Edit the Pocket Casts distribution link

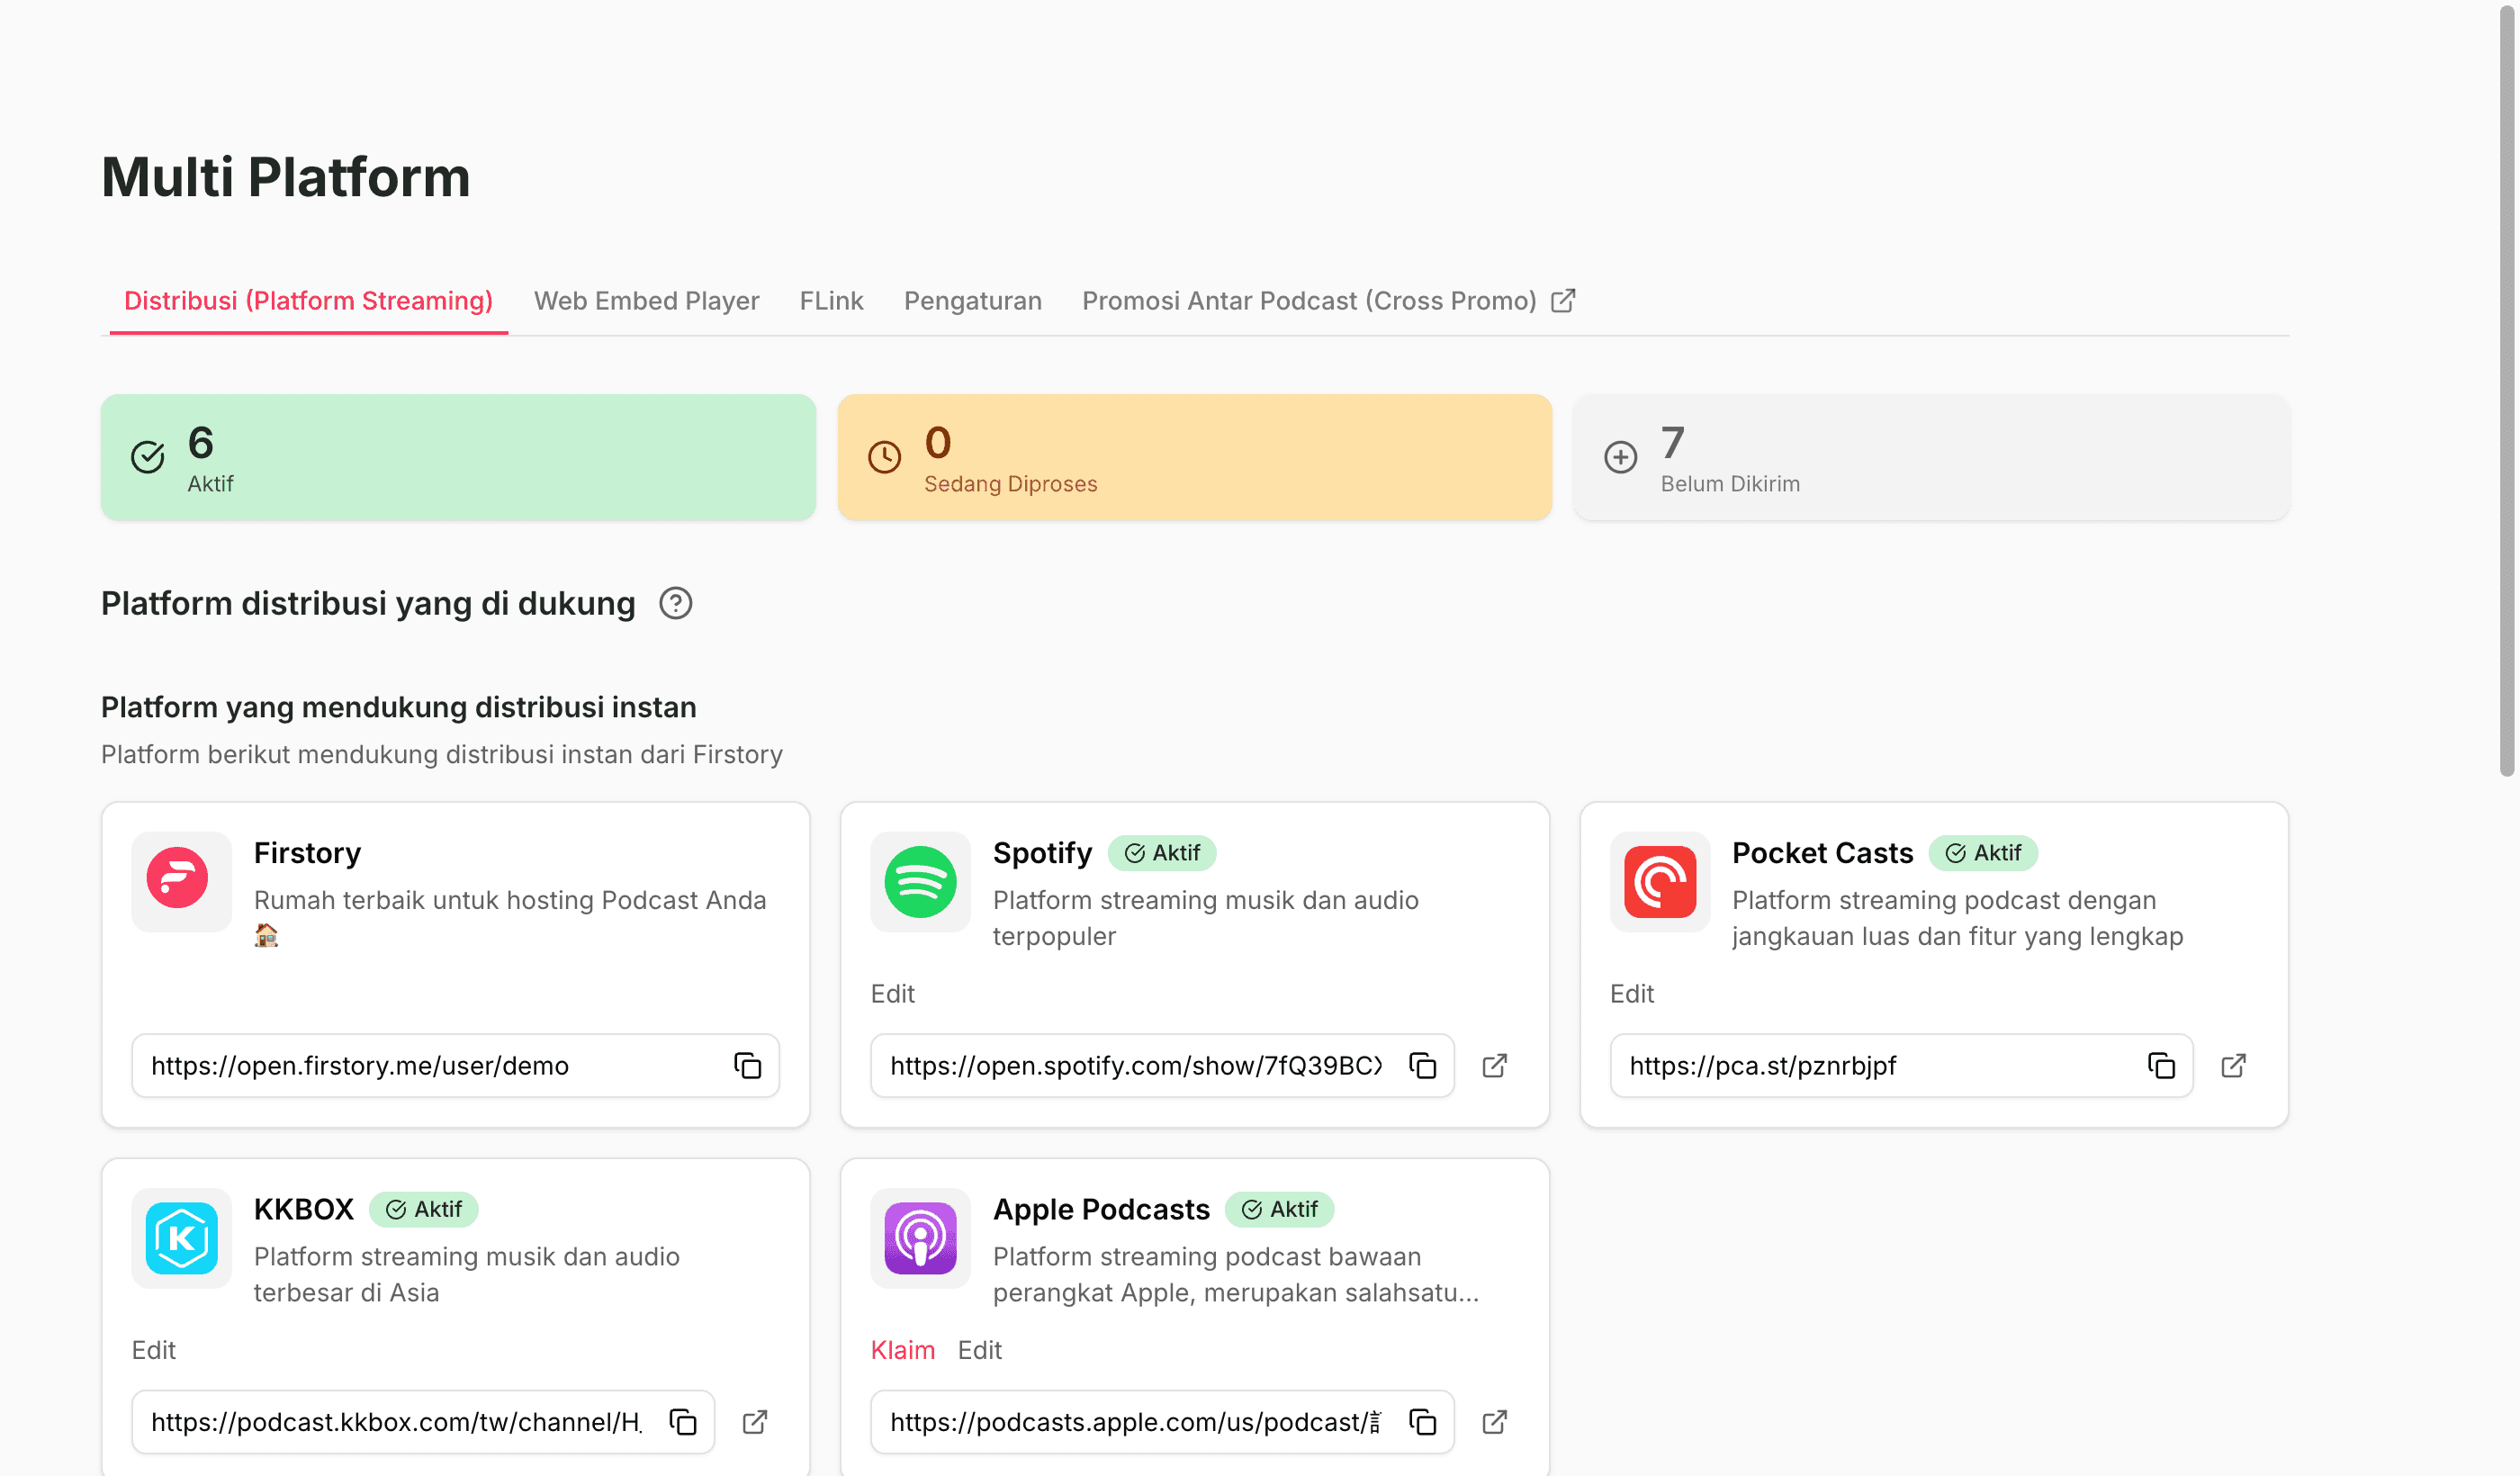pyautogui.click(x=1632, y=994)
